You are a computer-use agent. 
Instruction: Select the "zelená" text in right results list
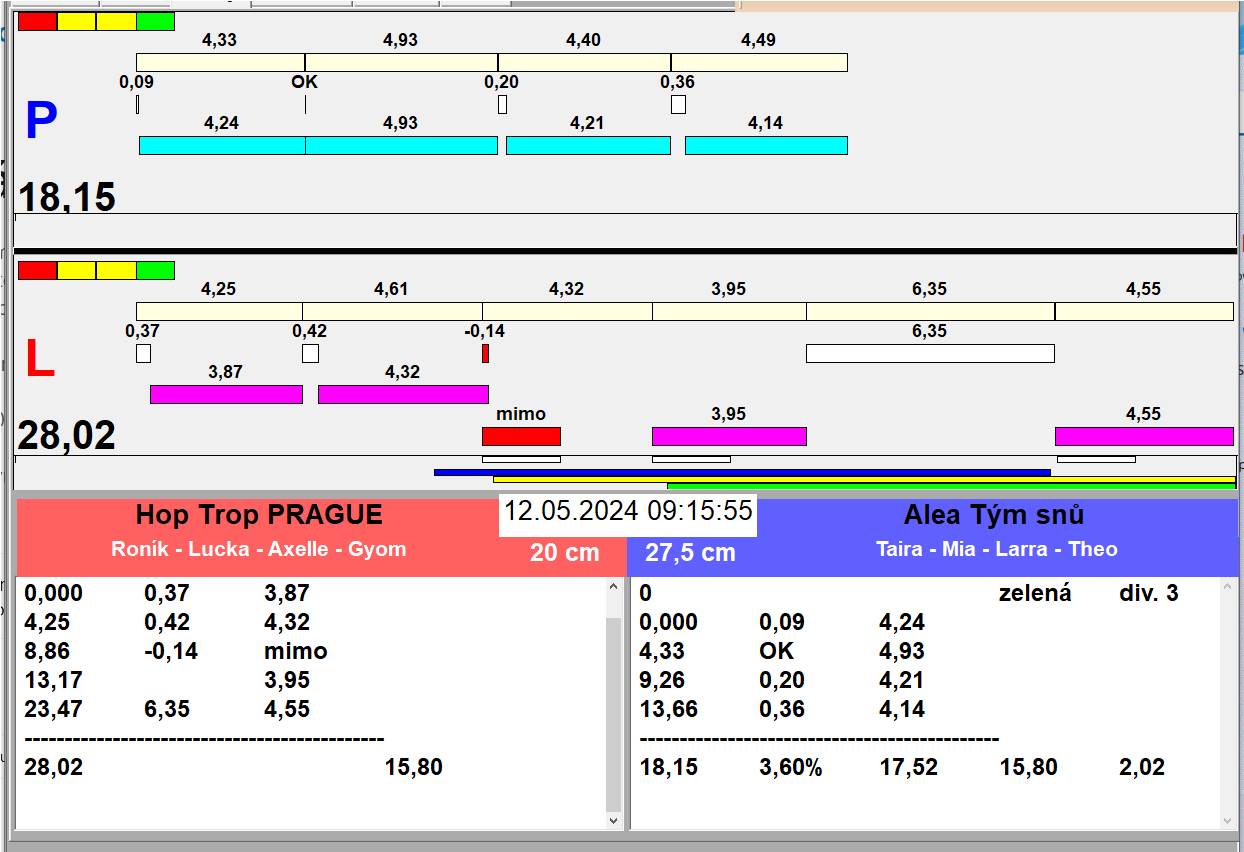(1034, 593)
